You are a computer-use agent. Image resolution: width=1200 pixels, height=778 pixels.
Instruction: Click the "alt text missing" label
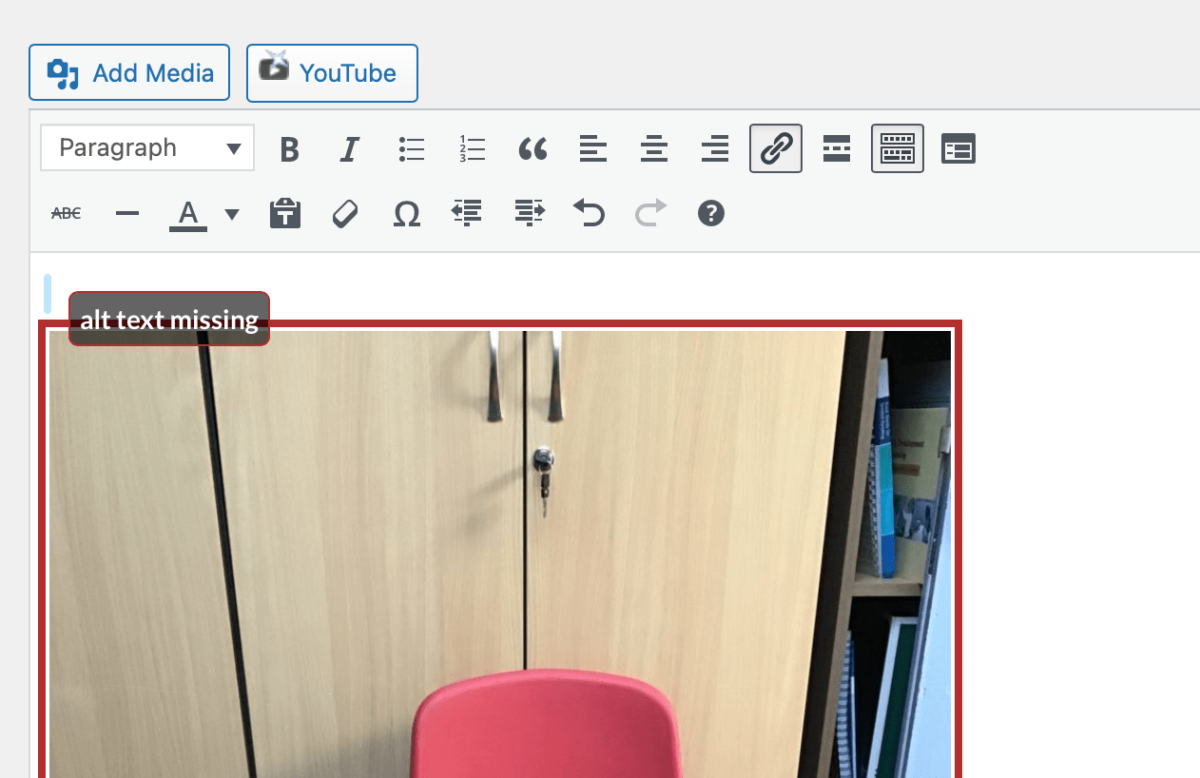tap(169, 319)
